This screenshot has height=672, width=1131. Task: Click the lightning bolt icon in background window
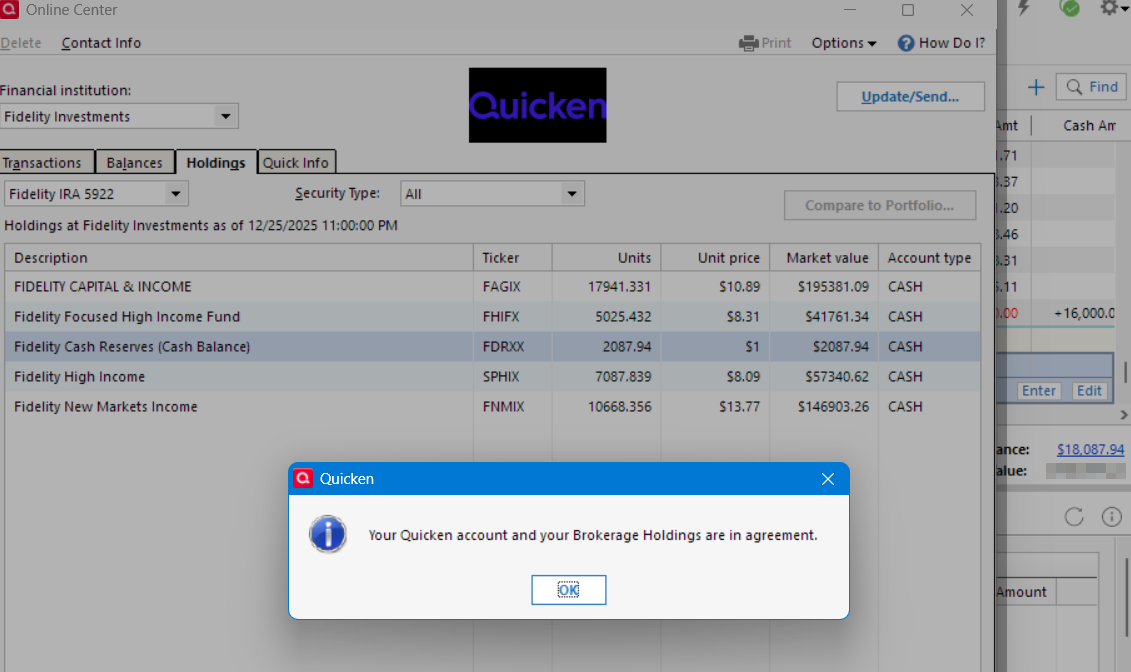tap(1024, 8)
